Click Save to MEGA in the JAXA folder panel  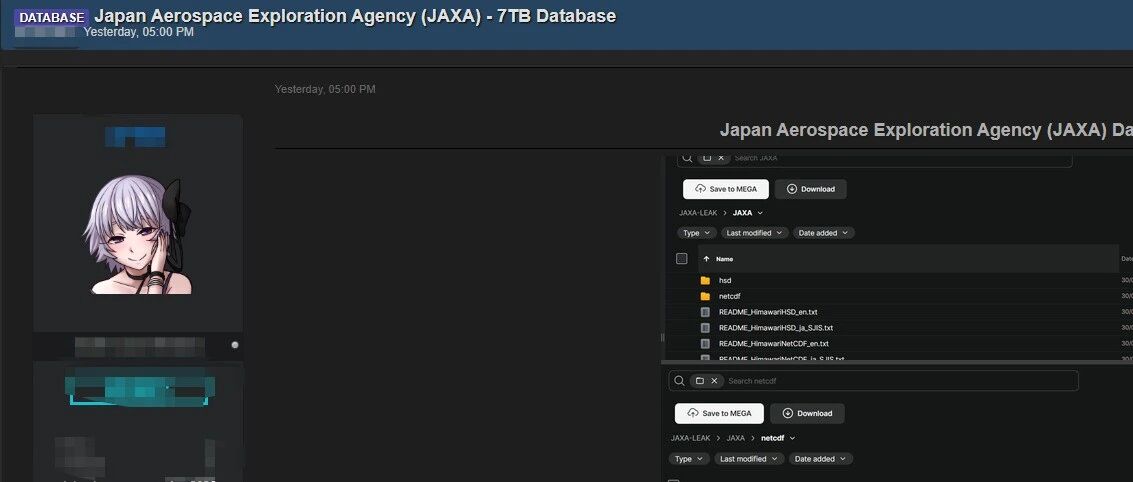pos(725,189)
